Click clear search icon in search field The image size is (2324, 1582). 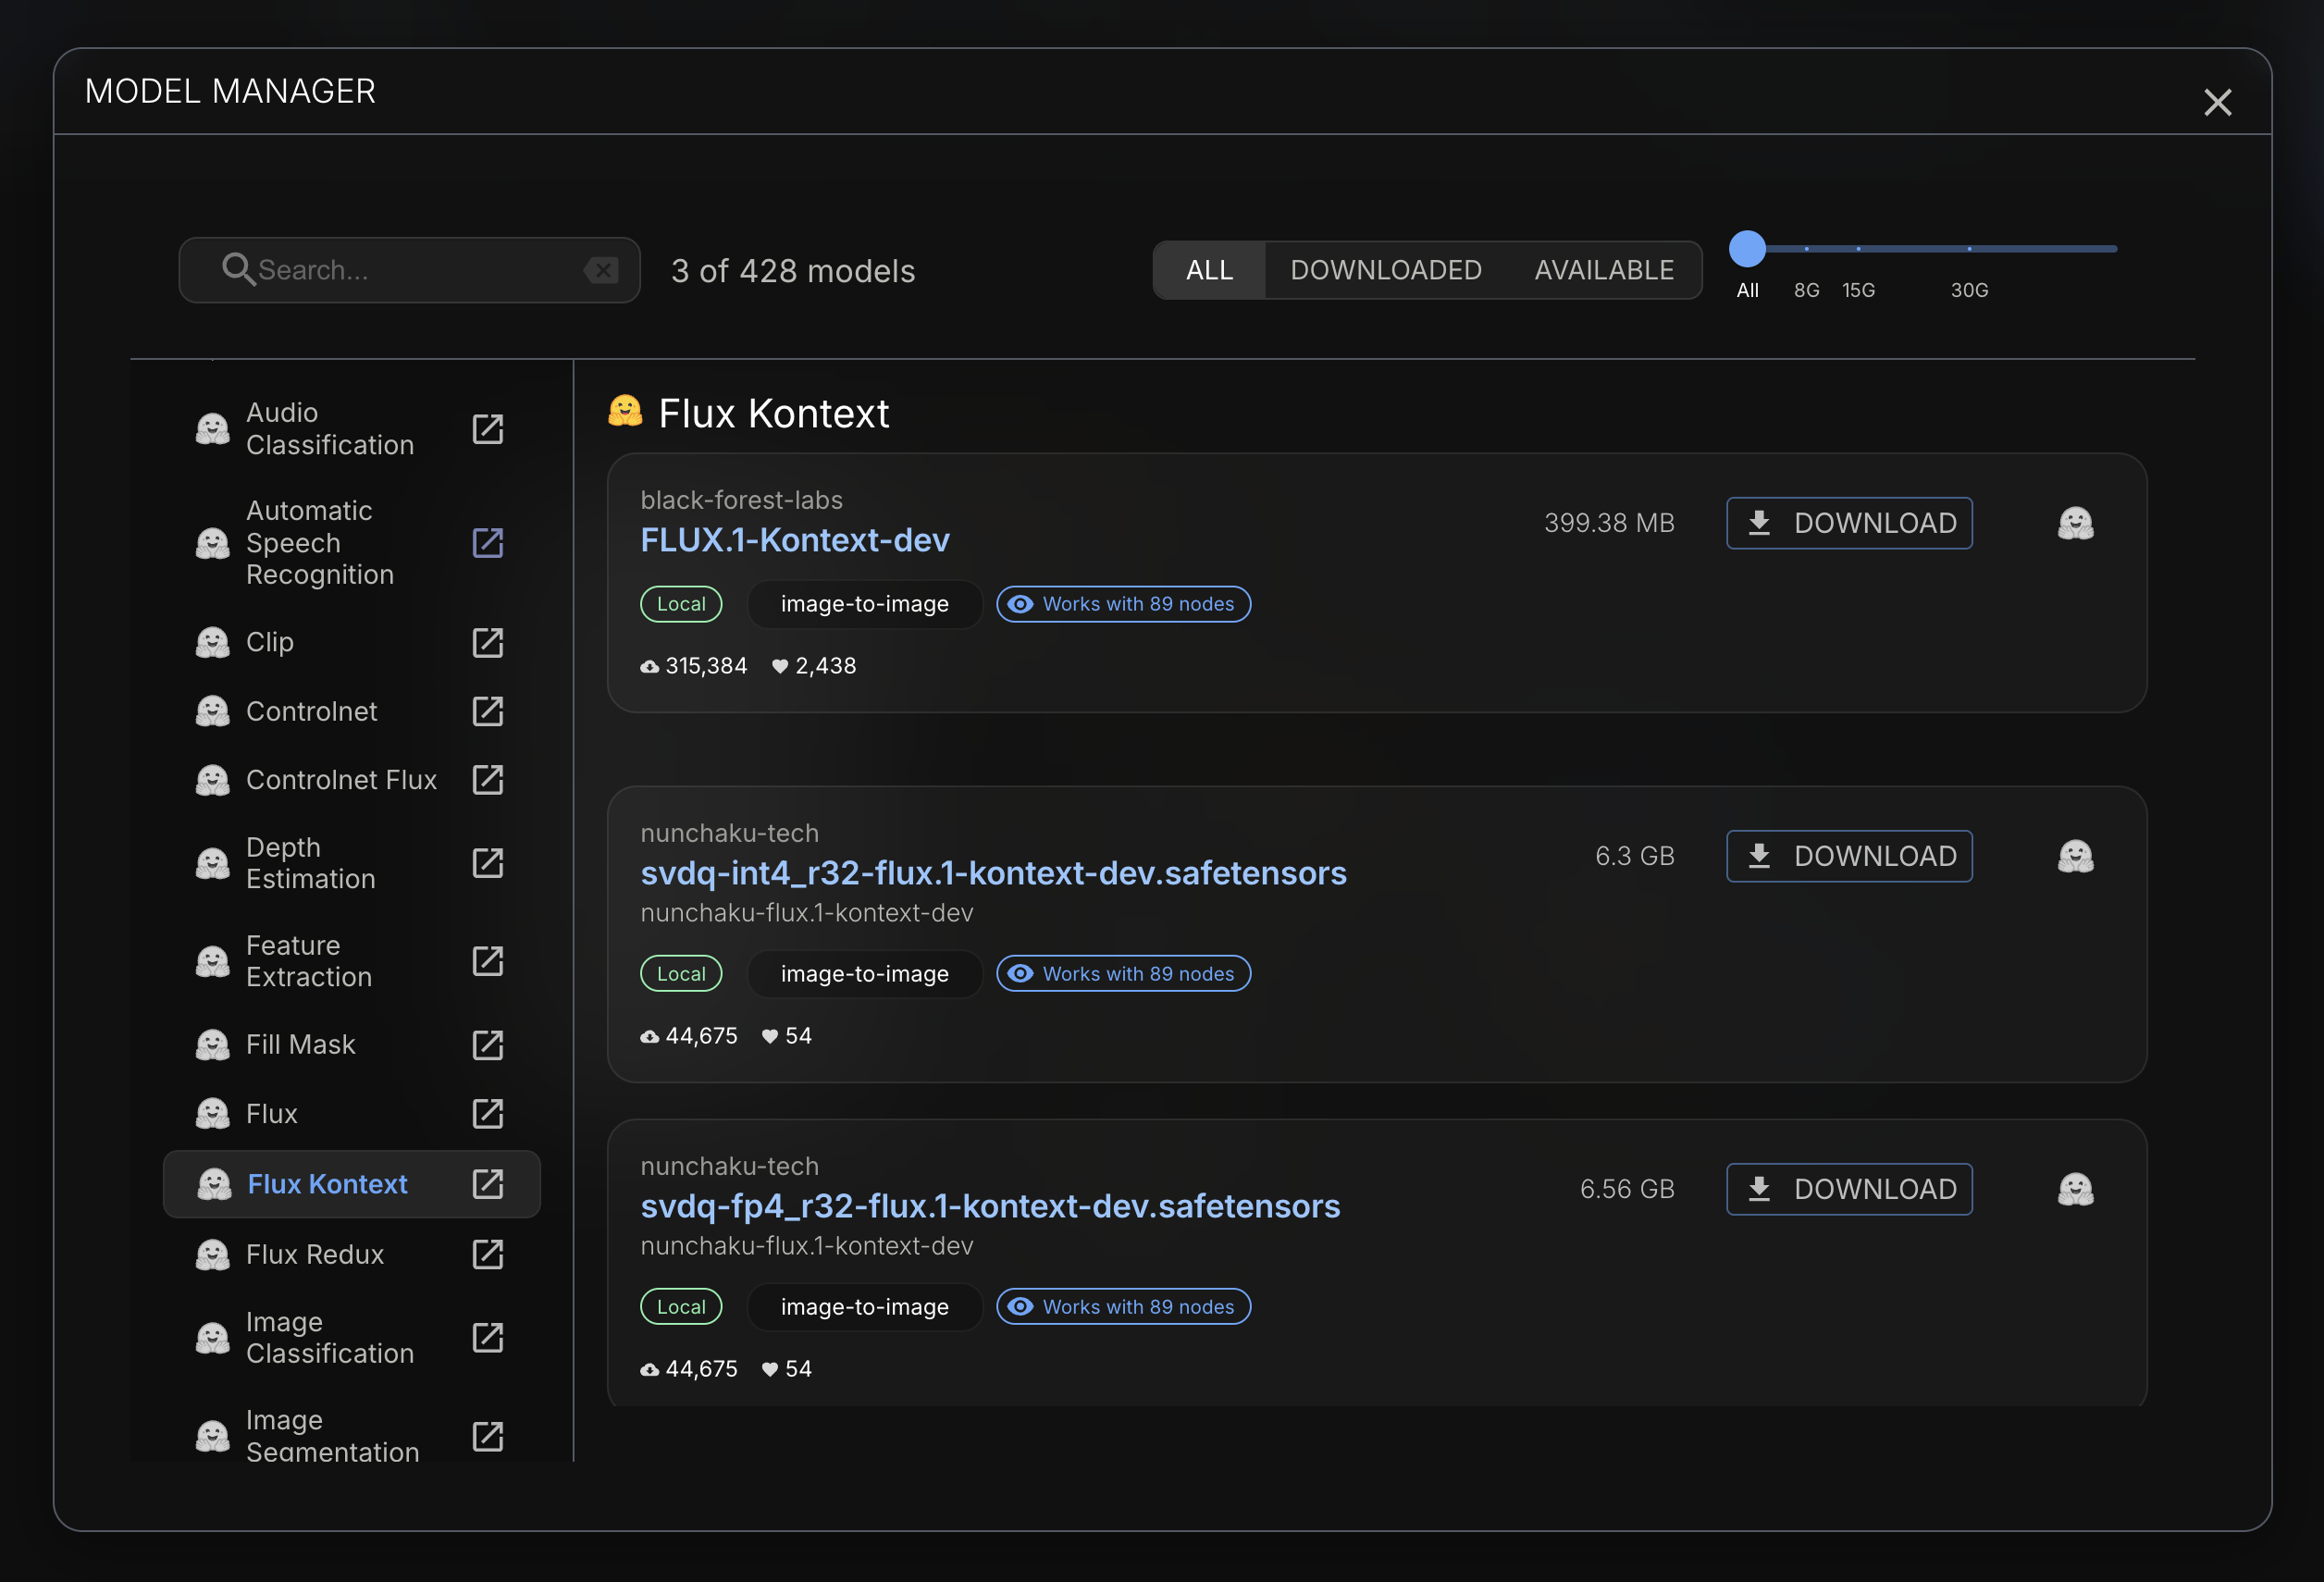(601, 270)
